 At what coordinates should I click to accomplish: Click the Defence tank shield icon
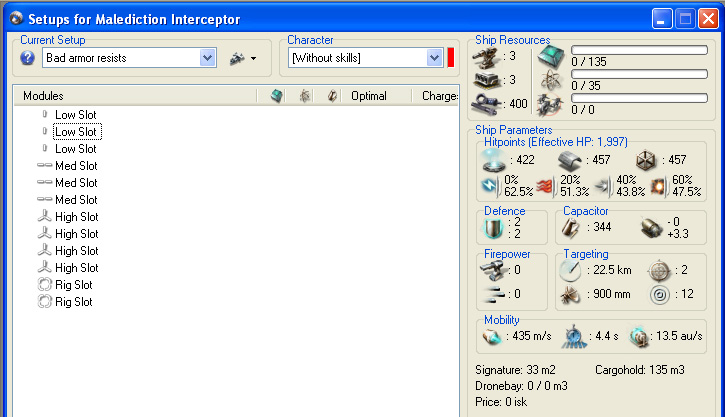pyautogui.click(x=493, y=228)
